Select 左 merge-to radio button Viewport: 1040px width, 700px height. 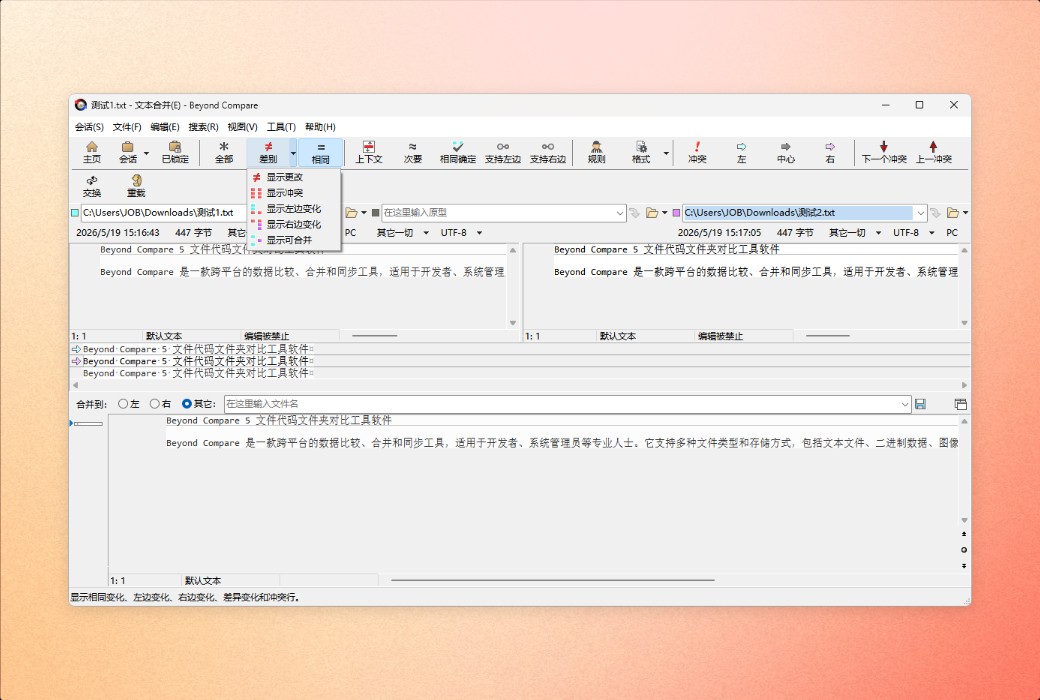(x=123, y=403)
